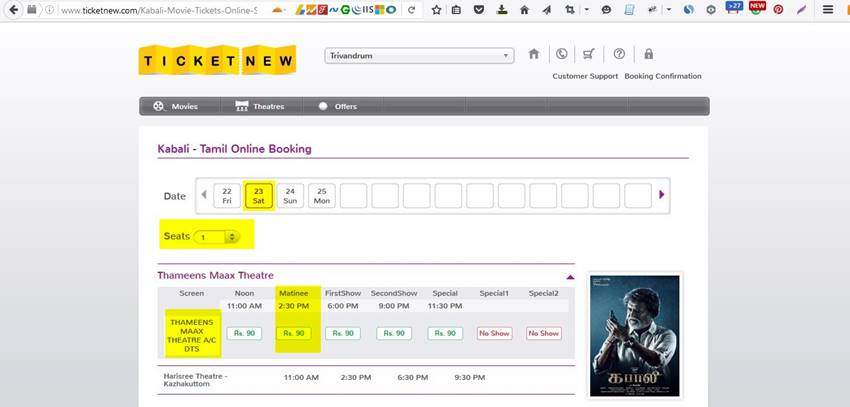Open the Simplenote-style blue circle extension
850x407 pixels.
tap(688, 10)
